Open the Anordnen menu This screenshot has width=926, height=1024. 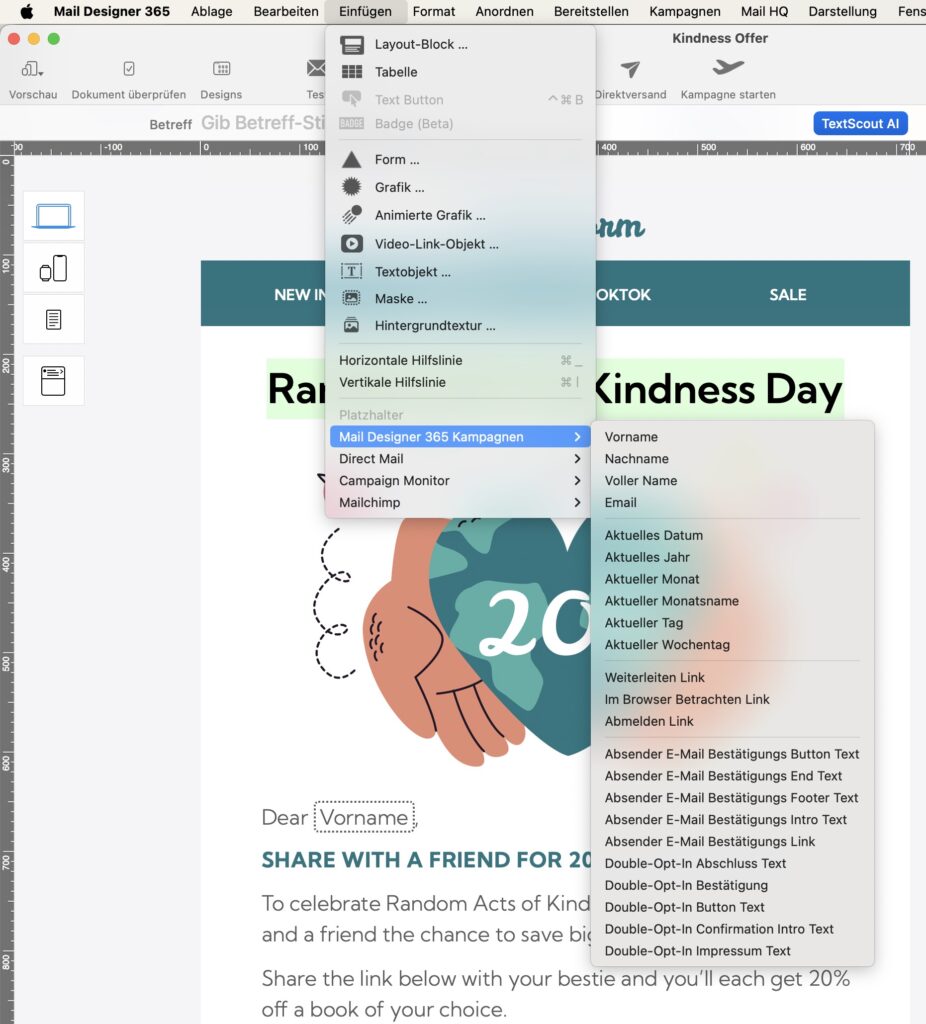[504, 11]
